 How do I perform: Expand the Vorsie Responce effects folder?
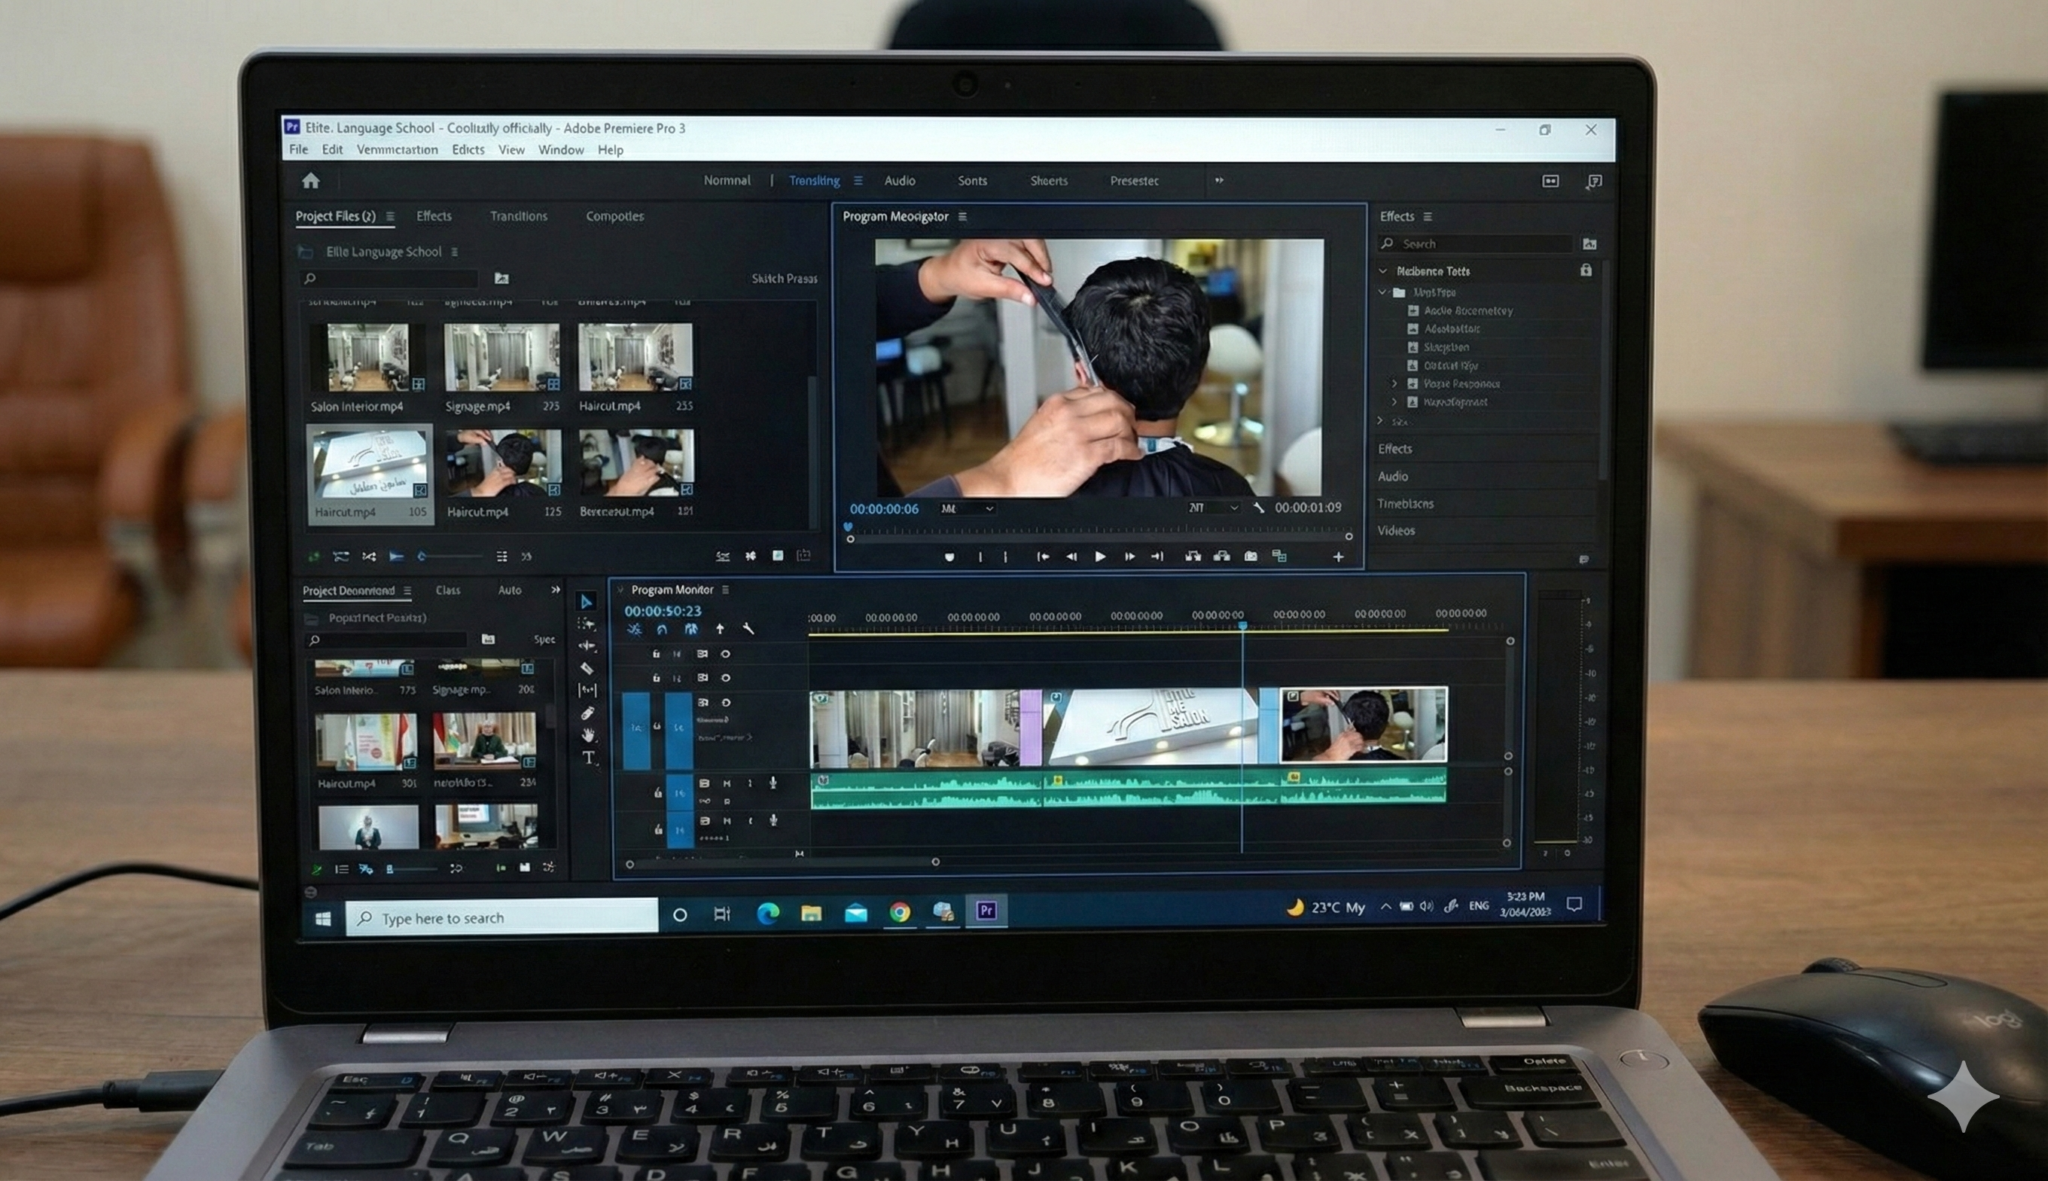(x=1395, y=384)
